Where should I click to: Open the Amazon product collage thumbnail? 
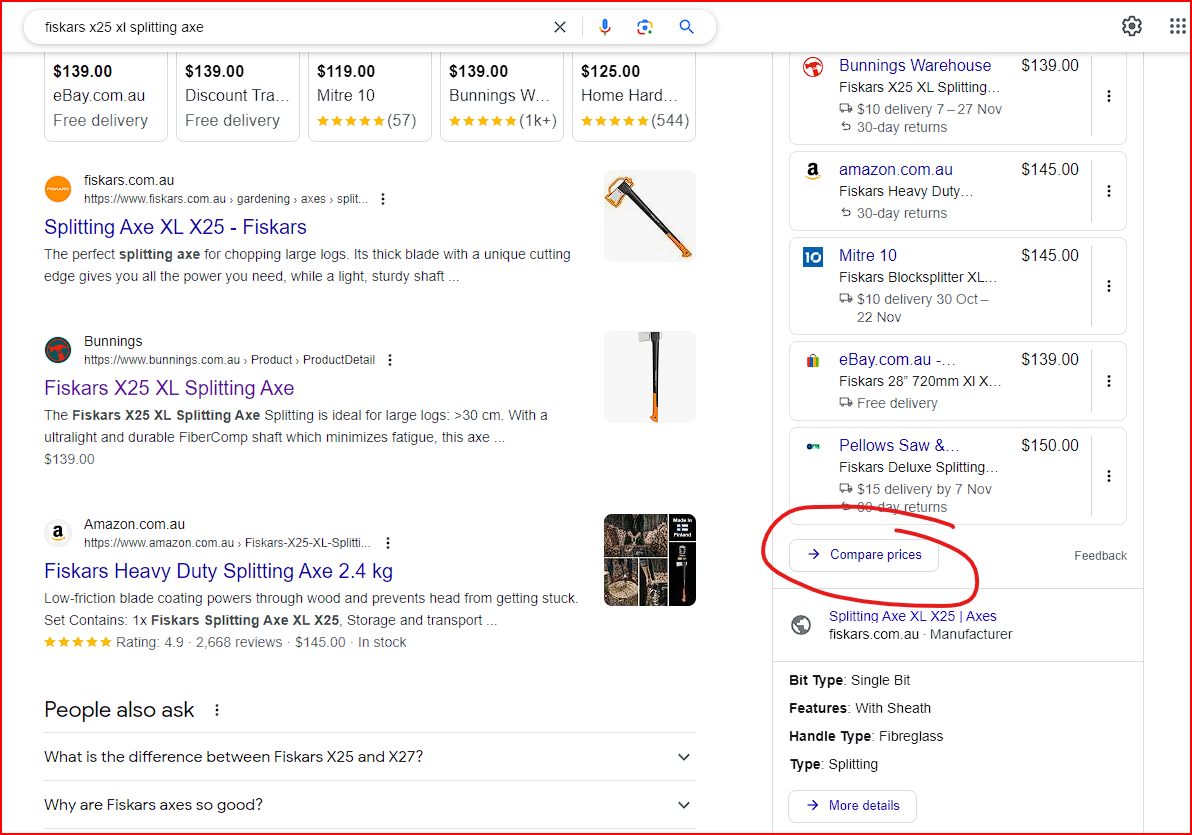650,560
